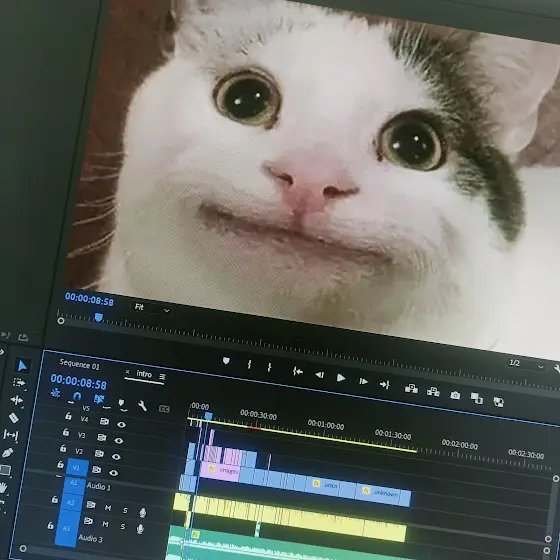This screenshot has width=560, height=560.
Task: Hide track V1 output with eye
Action: tap(114, 473)
